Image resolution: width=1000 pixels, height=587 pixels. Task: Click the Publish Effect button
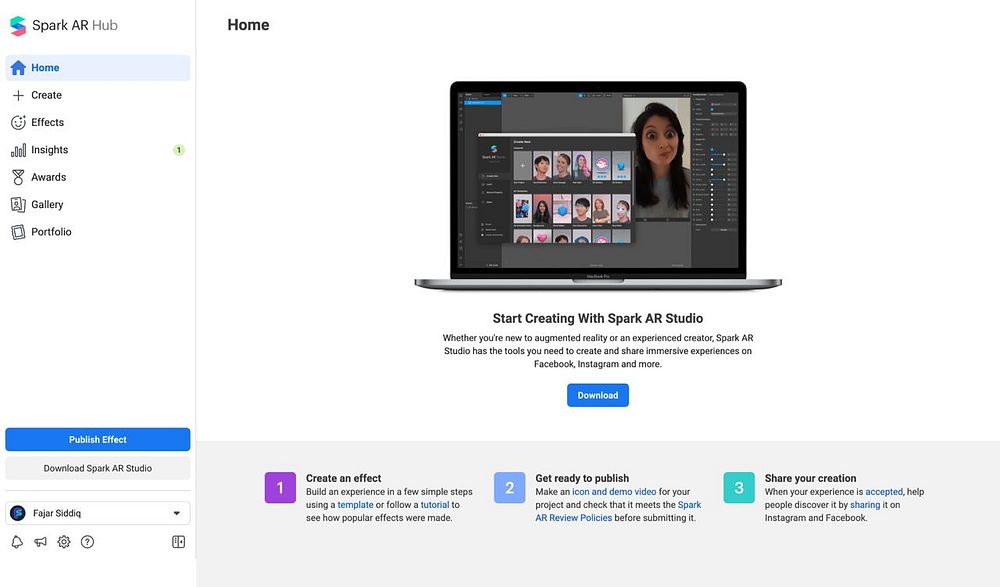point(98,440)
